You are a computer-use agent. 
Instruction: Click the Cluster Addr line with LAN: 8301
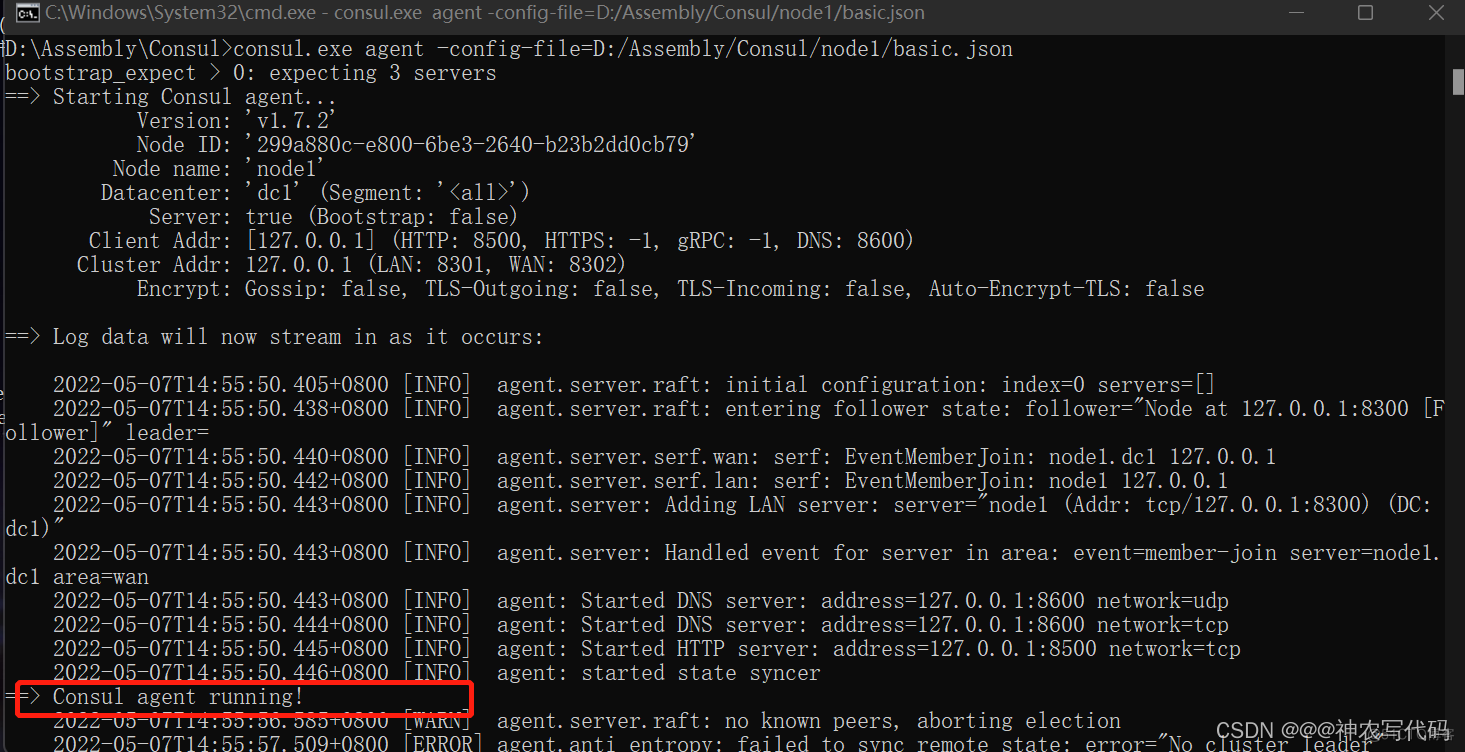[x=351, y=265]
